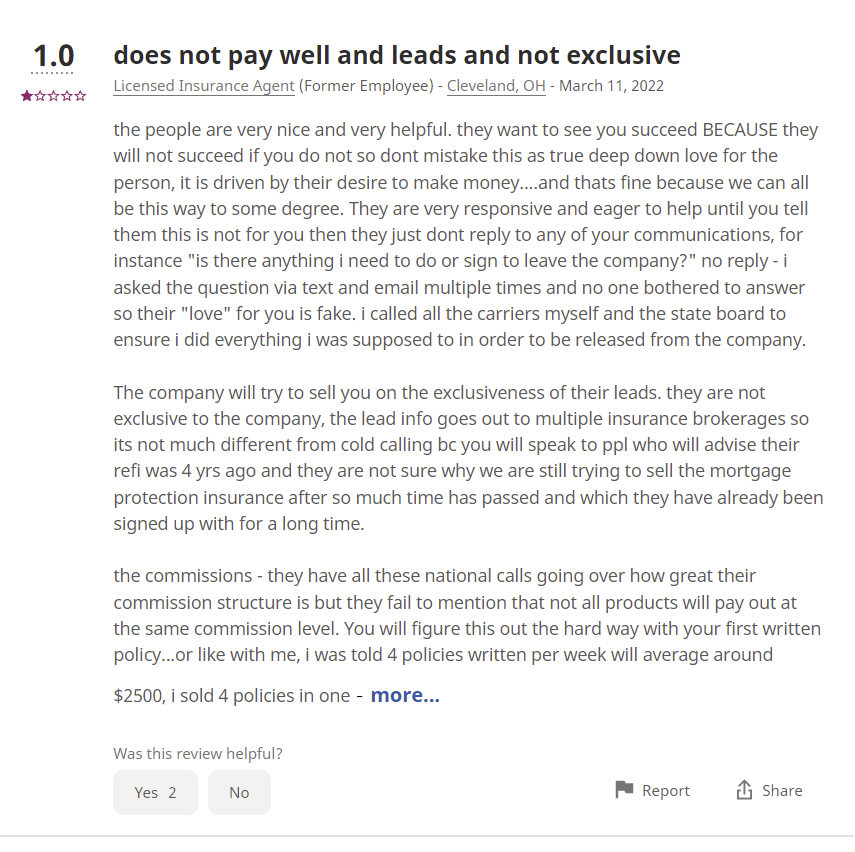This screenshot has width=855, height=852.
Task: Click the review title about pay and leads
Action: tap(397, 56)
